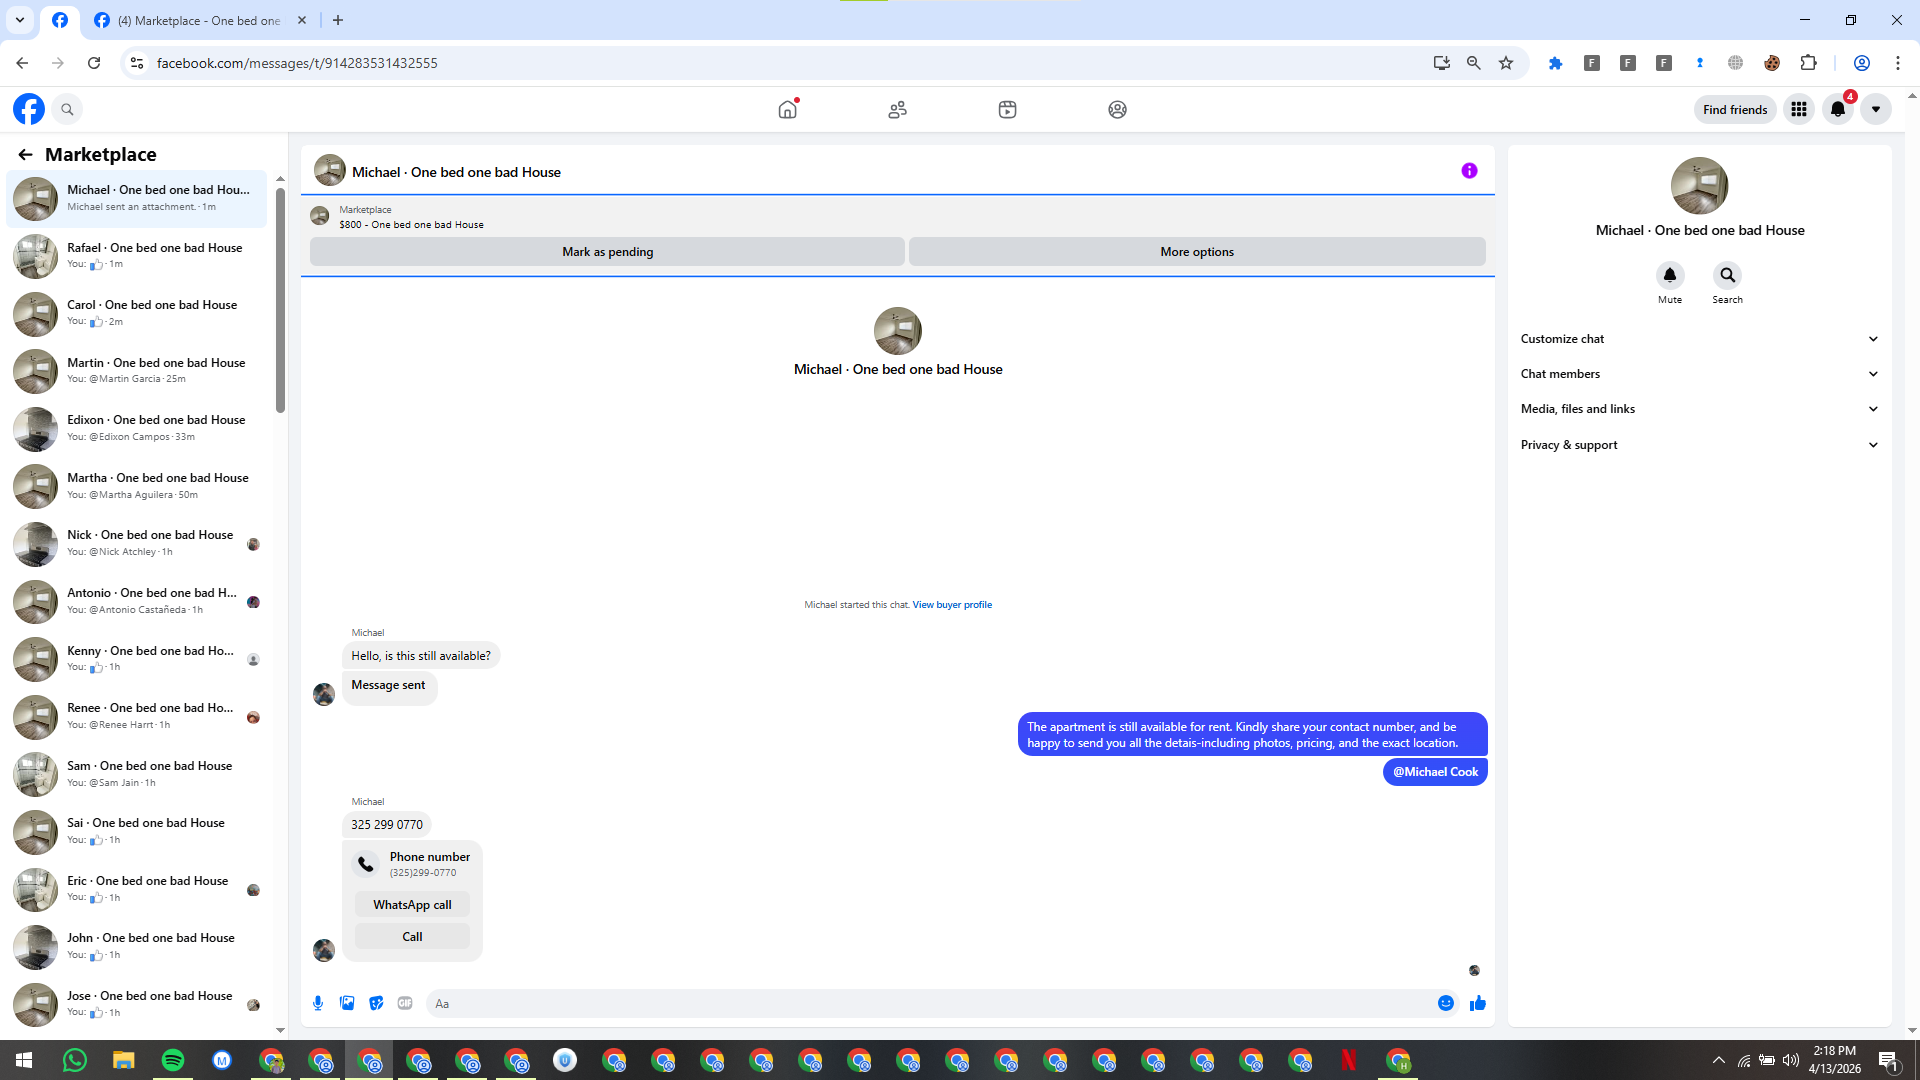
Task: Search in conversation using magnifier icon
Action: pyautogui.click(x=1727, y=275)
